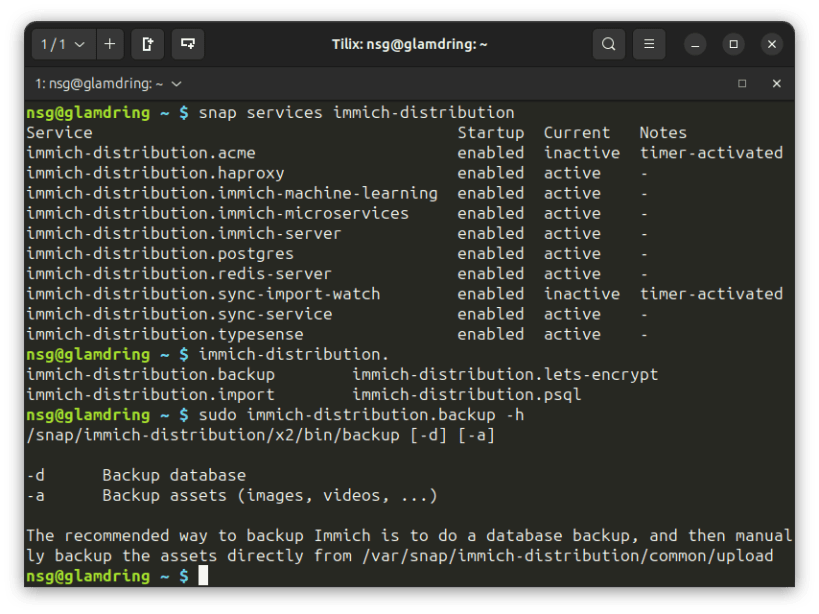Open the hamburger menu
Image resolution: width=819 pixels, height=614 pixels.
point(649,44)
